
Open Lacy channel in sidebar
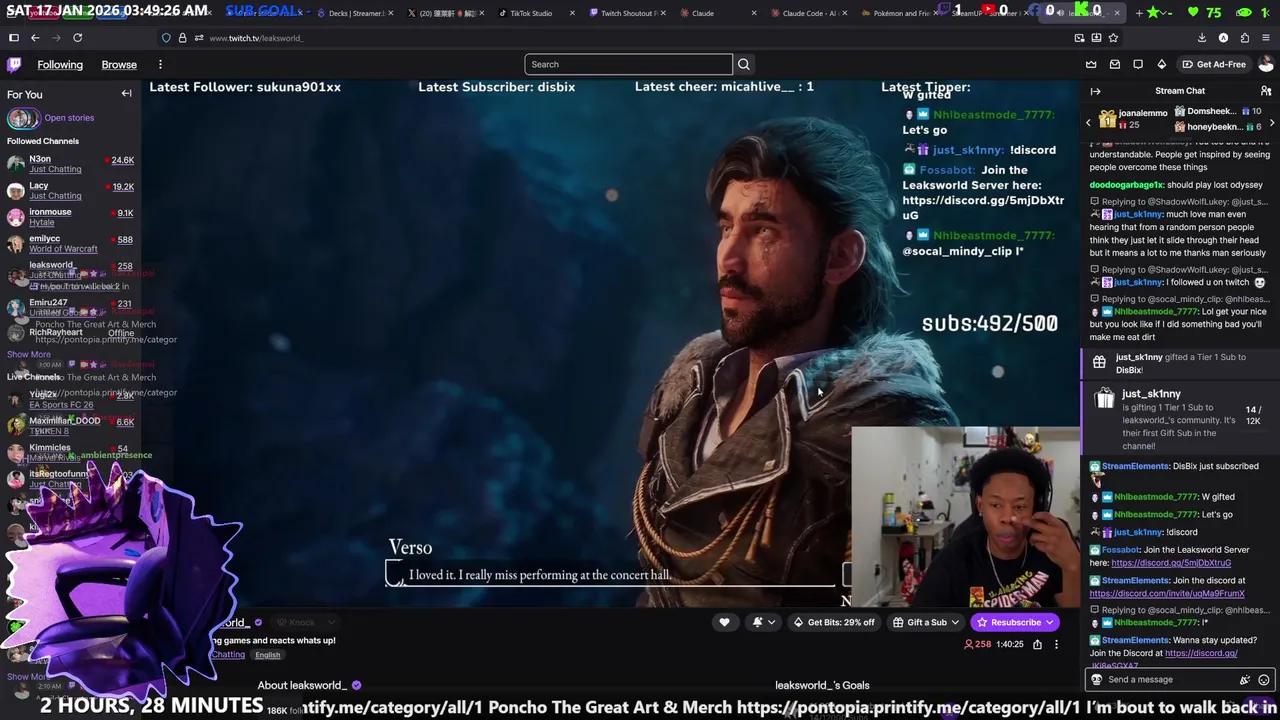[70, 190]
